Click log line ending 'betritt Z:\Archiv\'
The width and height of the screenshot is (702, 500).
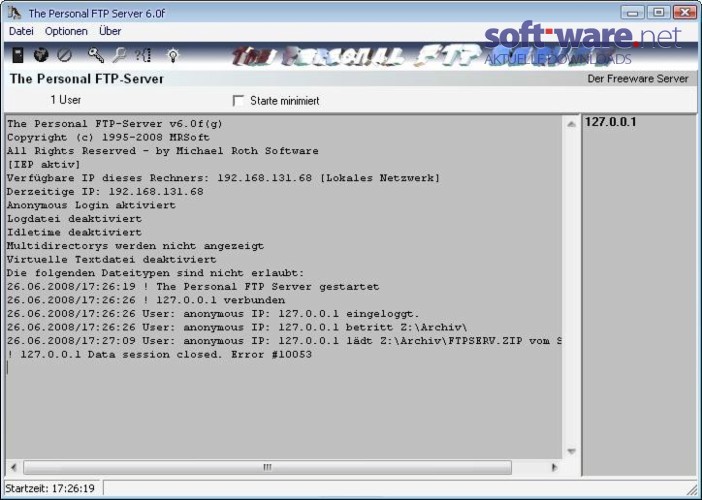pos(237,327)
